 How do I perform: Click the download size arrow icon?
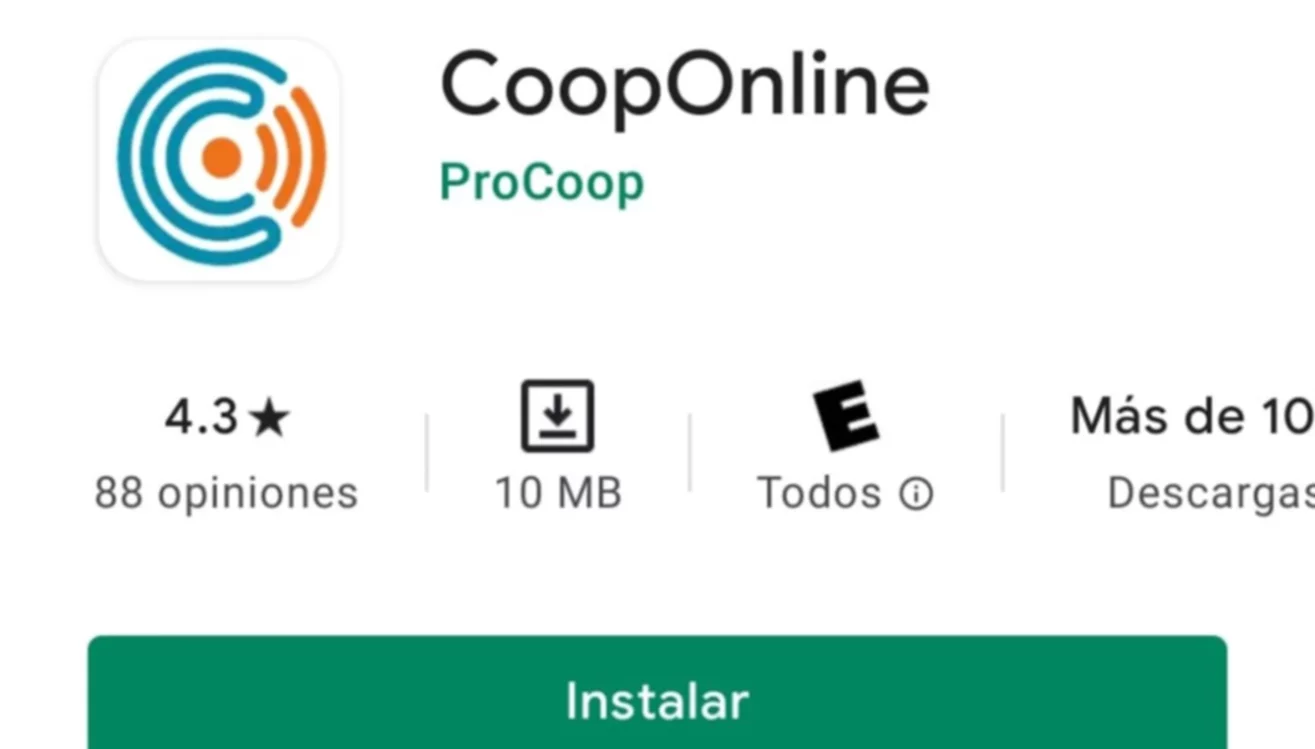(558, 416)
